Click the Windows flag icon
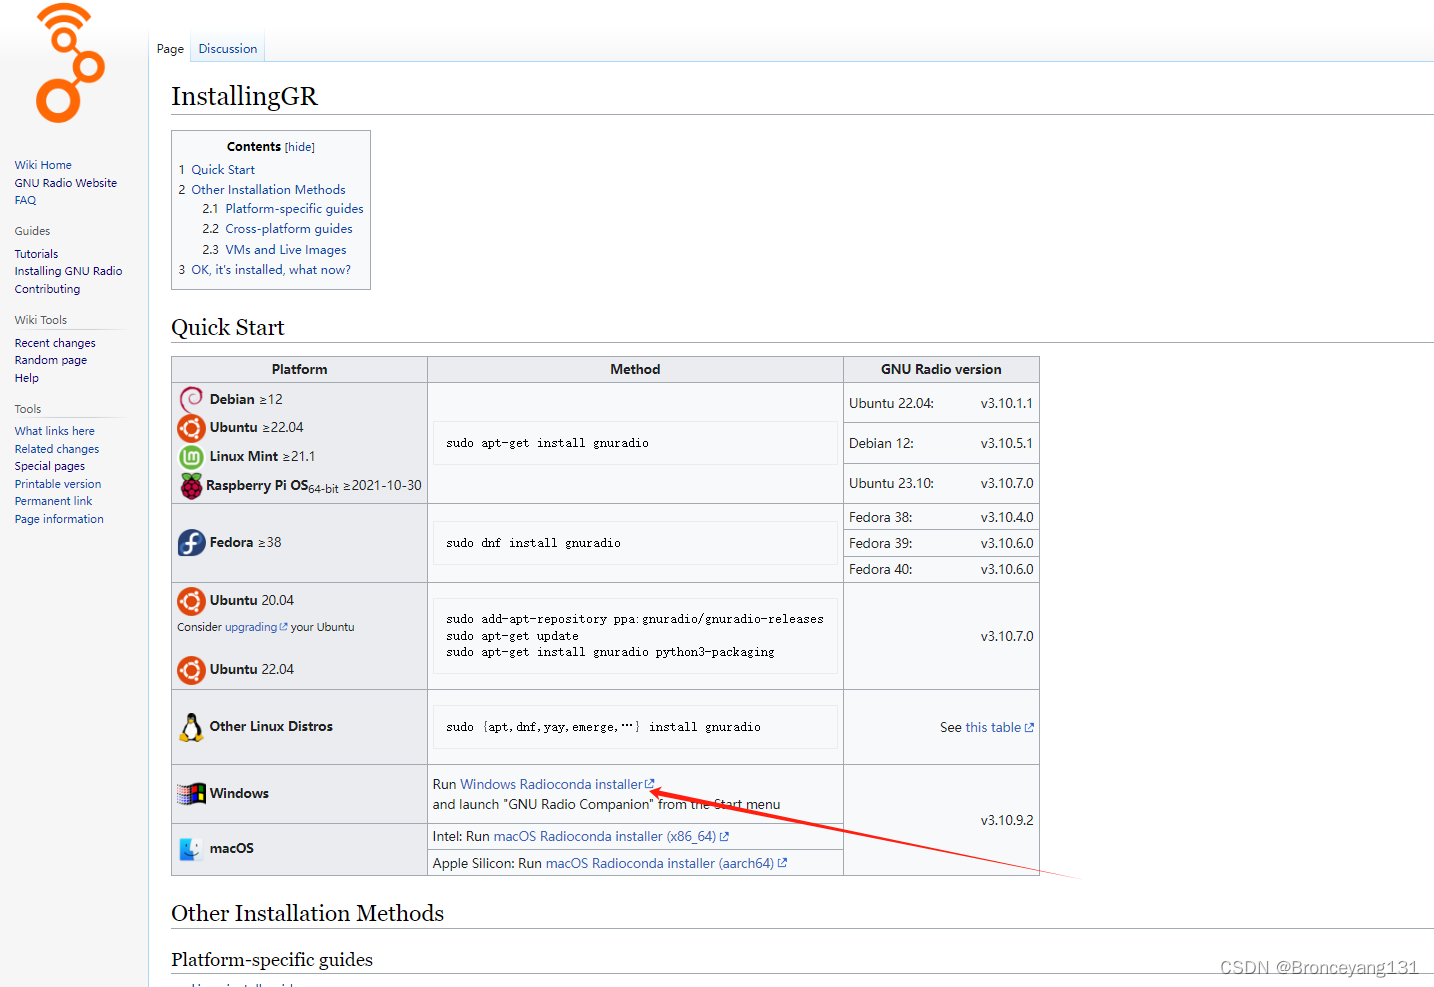This screenshot has width=1434, height=987. (x=191, y=794)
